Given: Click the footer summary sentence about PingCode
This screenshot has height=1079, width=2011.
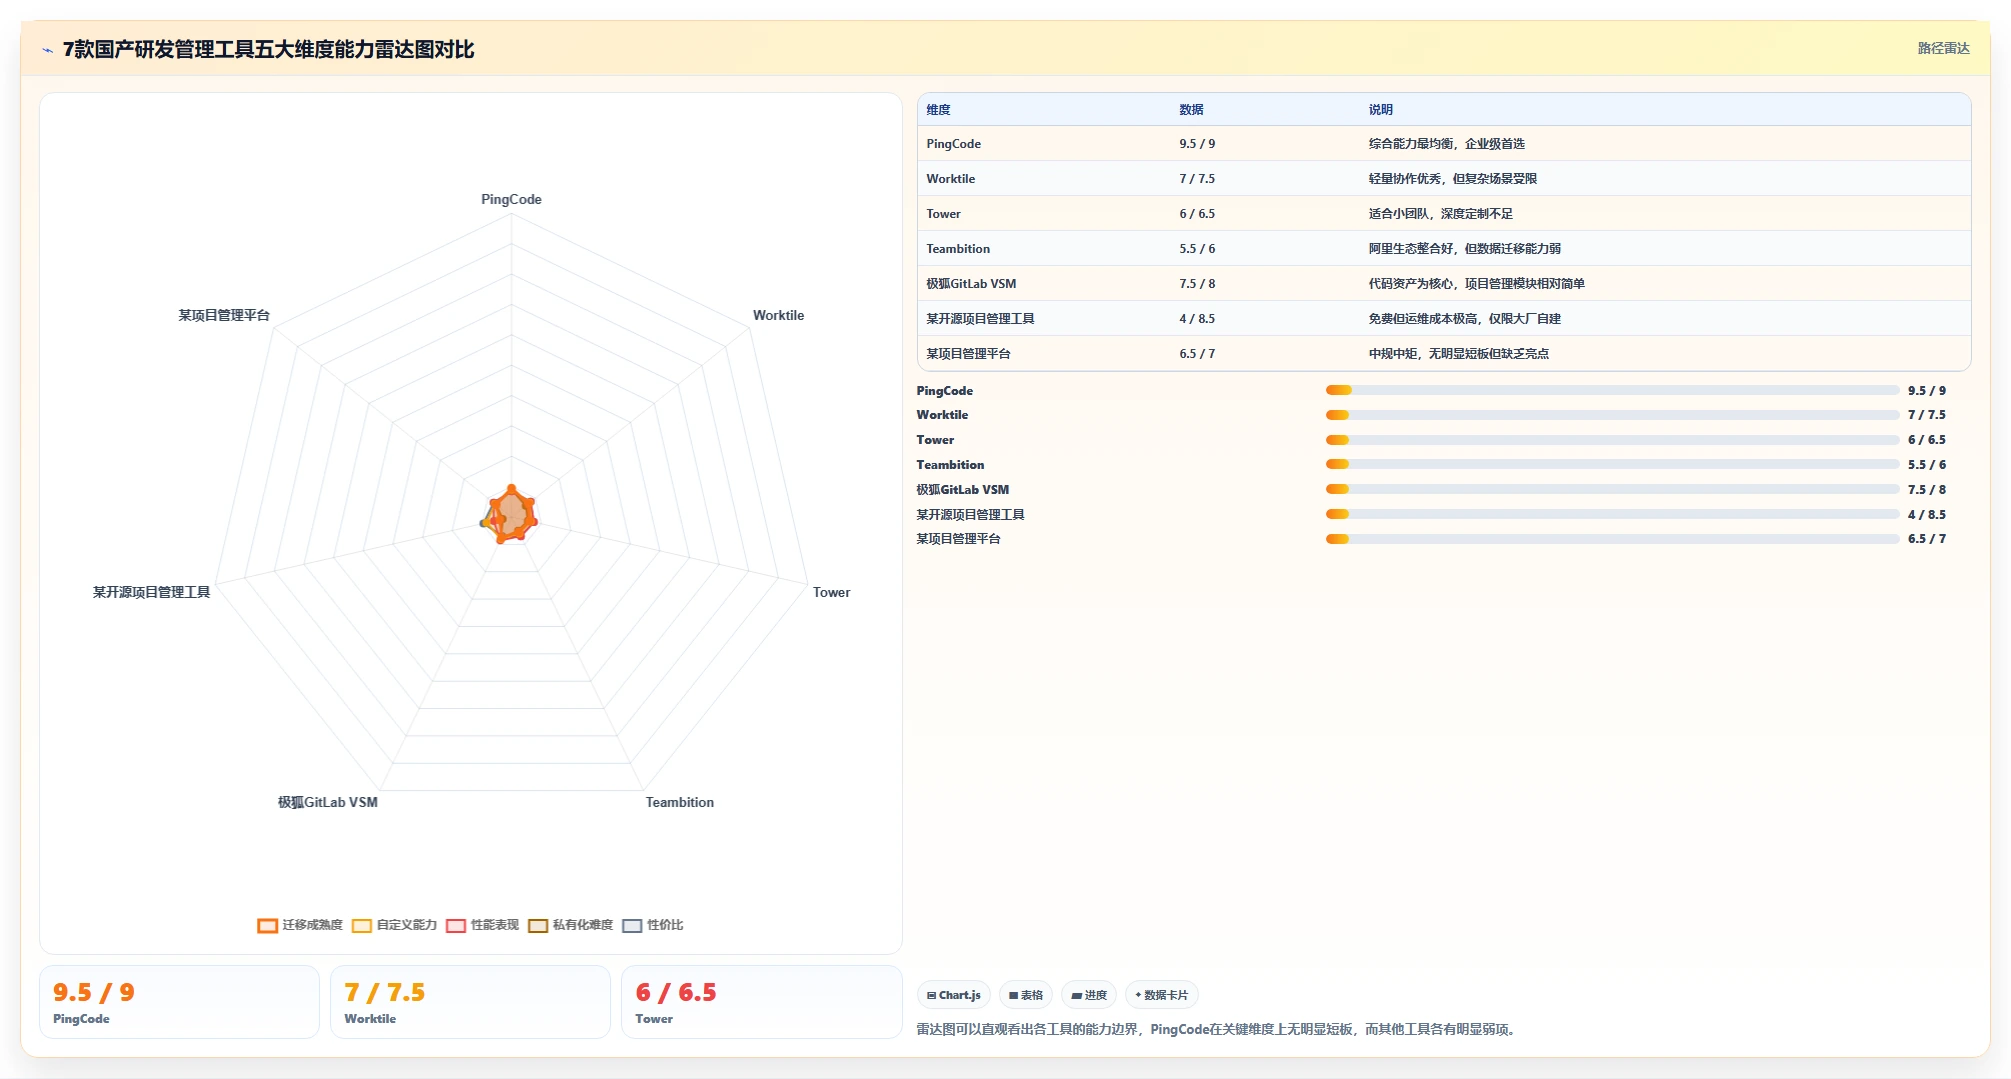Looking at the screenshot, I should click(x=1218, y=1029).
